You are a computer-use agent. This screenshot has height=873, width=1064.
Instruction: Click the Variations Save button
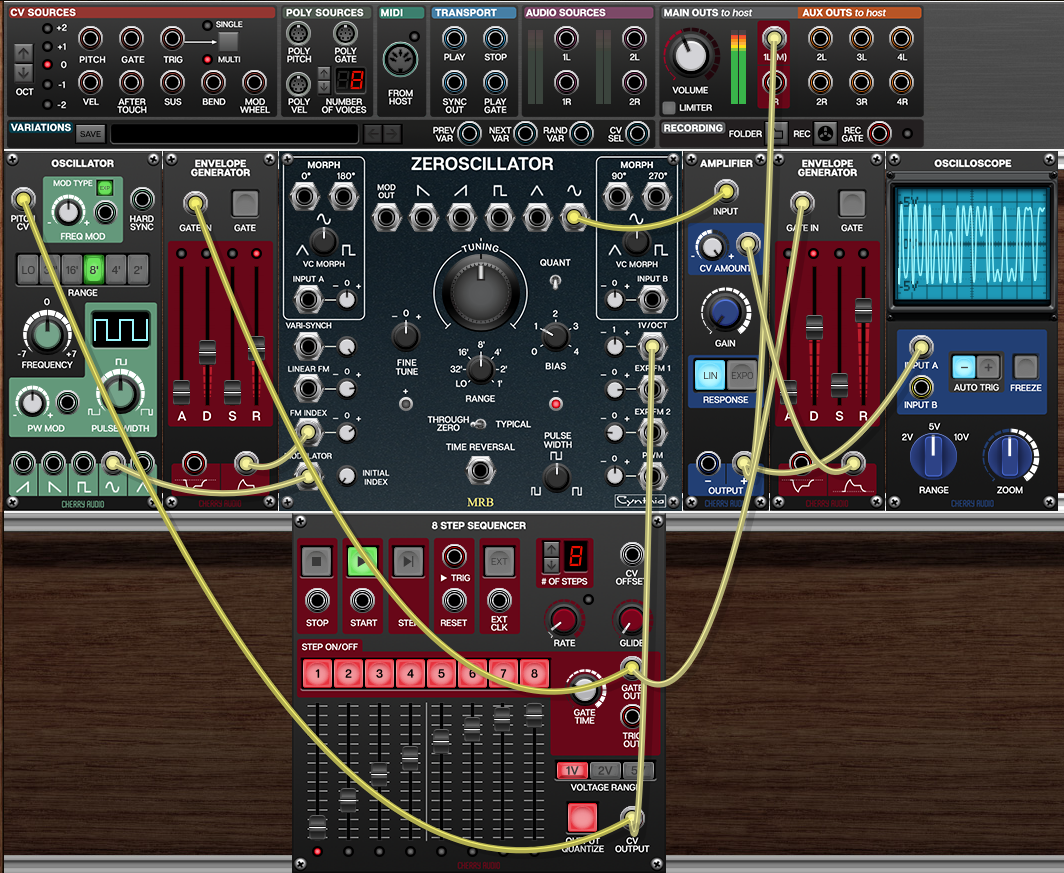[90, 134]
